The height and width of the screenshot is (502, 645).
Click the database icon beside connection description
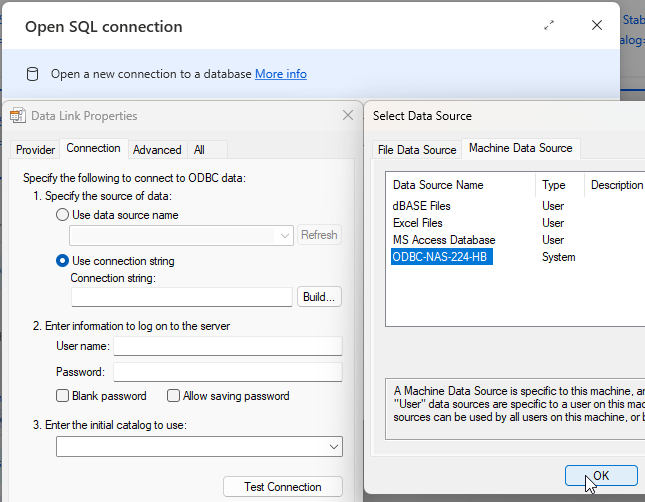tap(32, 74)
